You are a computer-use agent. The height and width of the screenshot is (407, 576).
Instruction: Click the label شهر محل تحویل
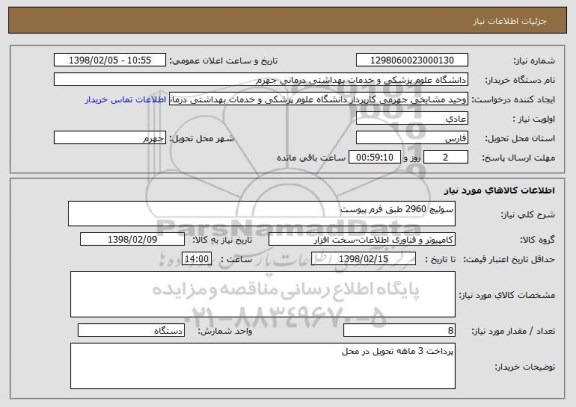[202, 138]
